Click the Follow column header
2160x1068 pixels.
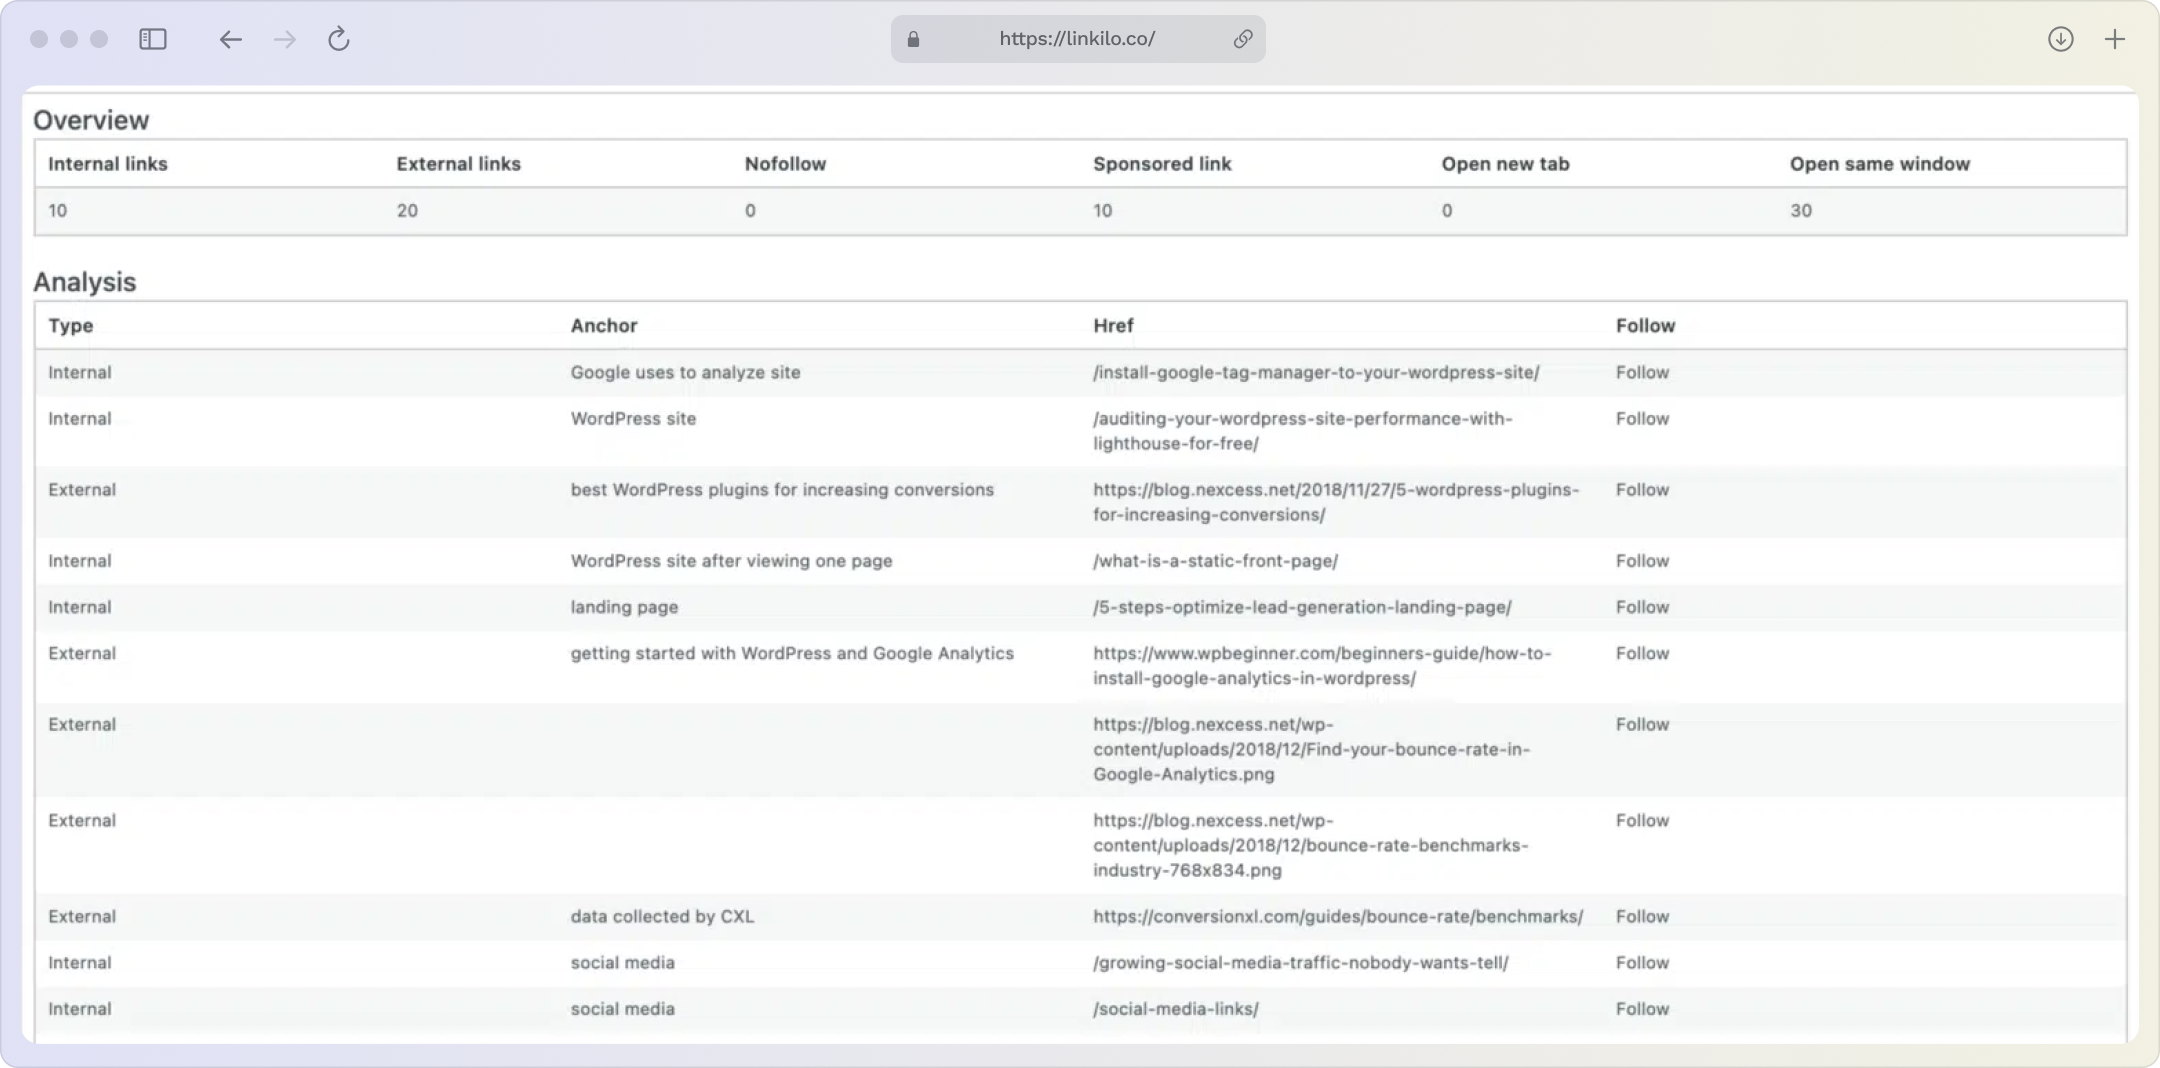[1645, 325]
